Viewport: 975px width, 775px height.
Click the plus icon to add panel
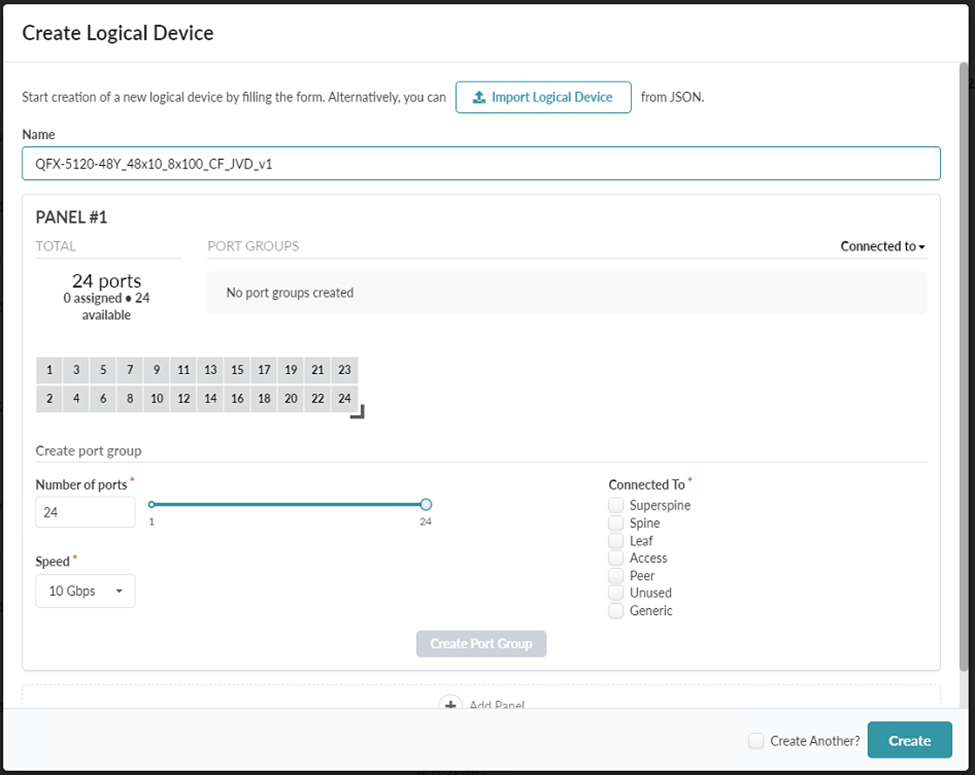(450, 704)
